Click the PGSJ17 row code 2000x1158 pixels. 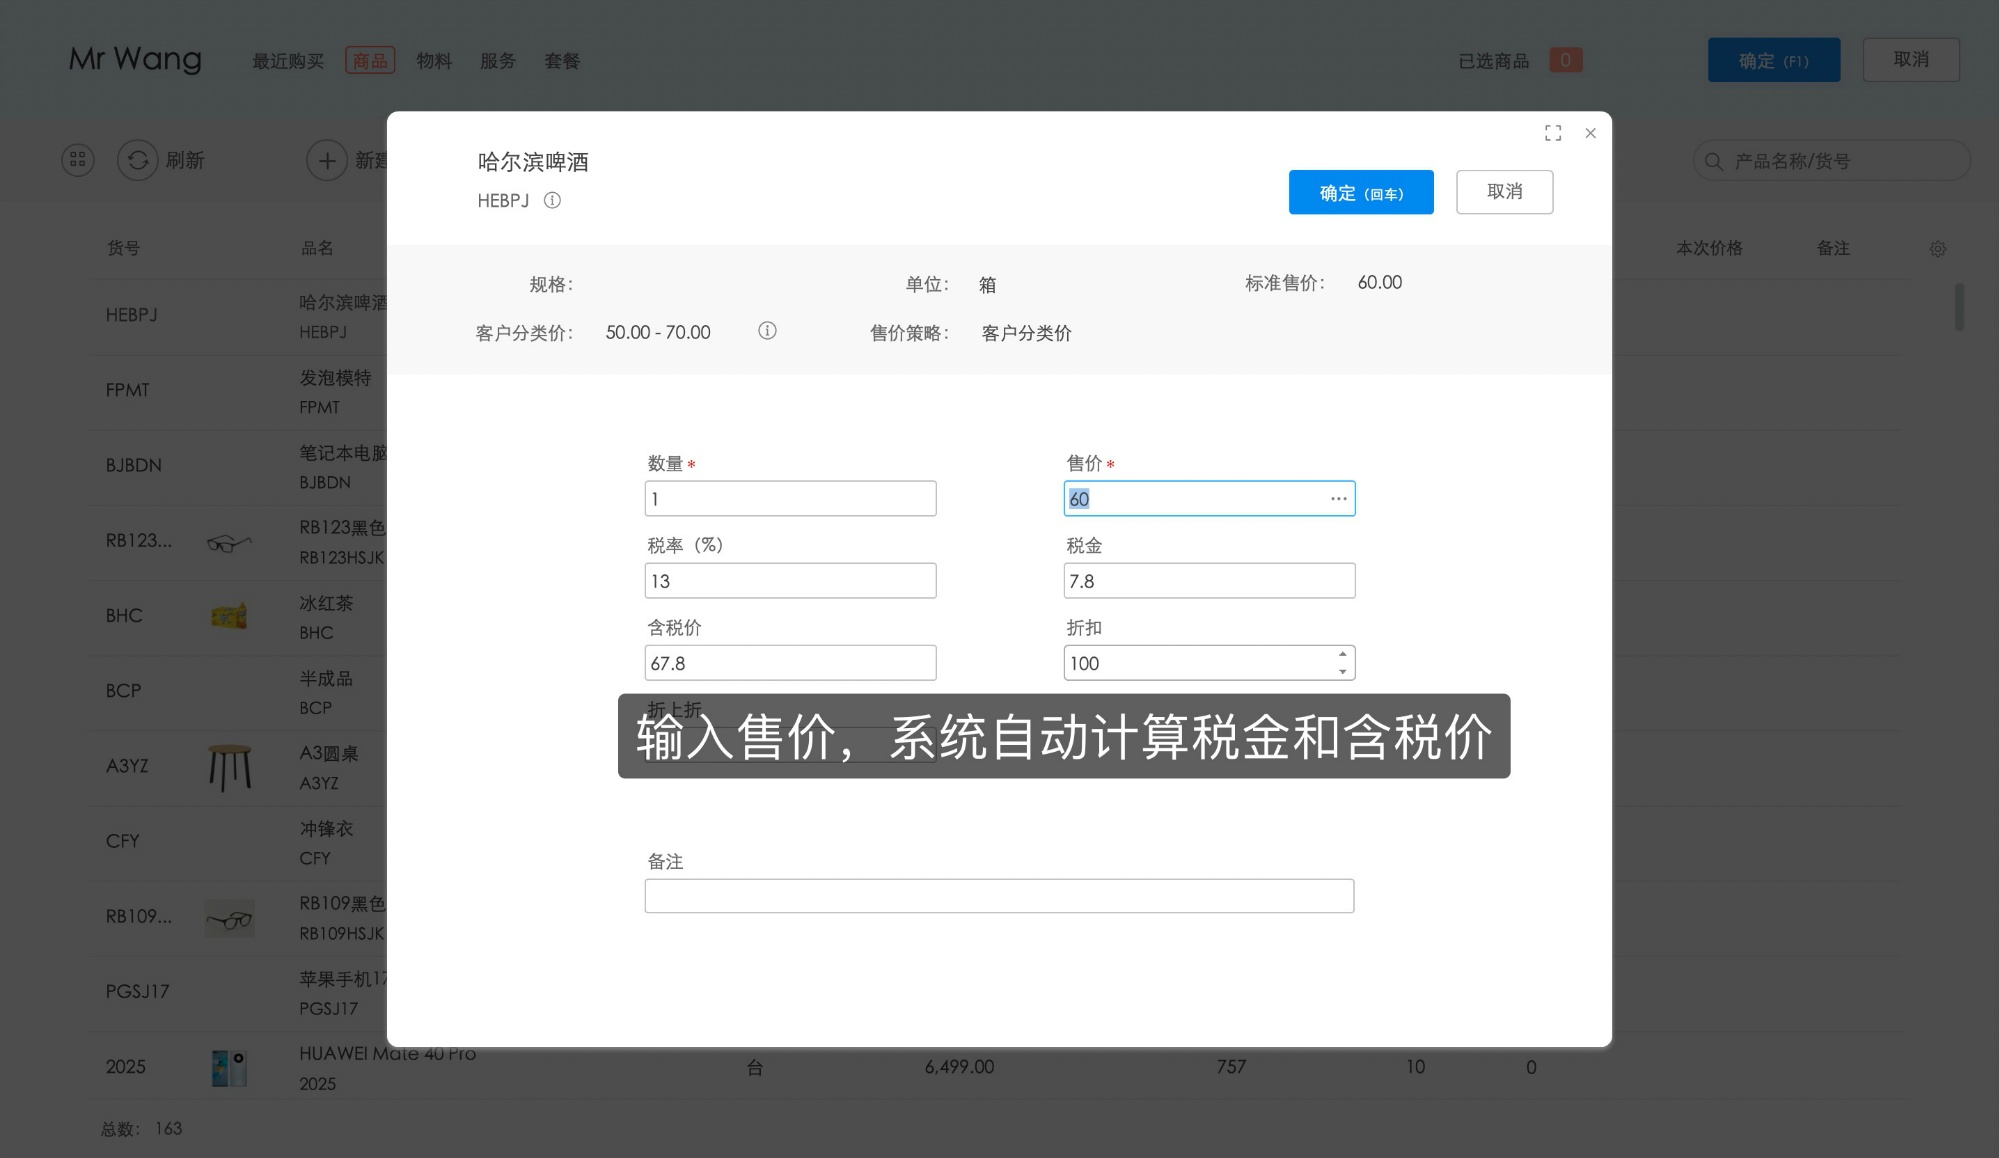coord(138,992)
